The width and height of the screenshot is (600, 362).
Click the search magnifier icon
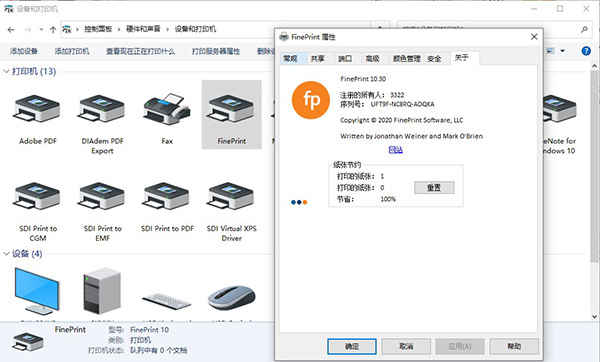click(584, 29)
